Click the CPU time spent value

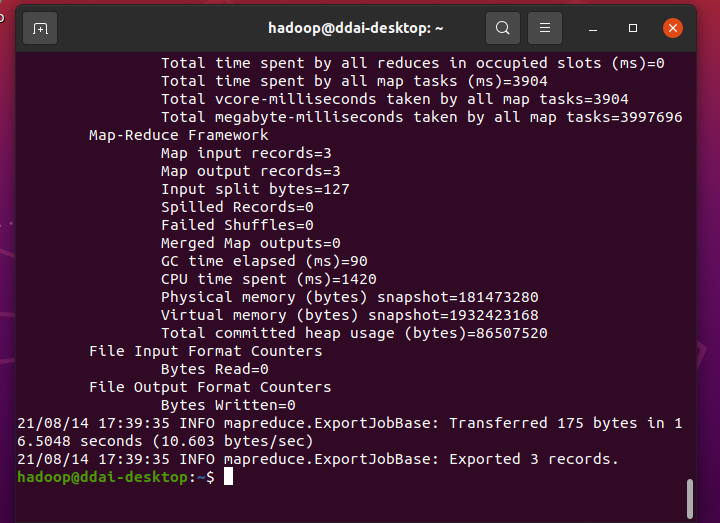click(358, 279)
